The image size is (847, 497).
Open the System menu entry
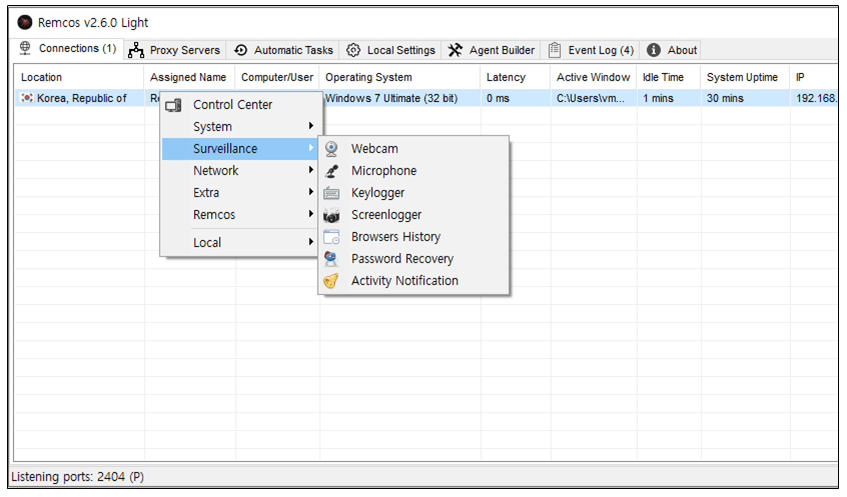tap(240, 126)
